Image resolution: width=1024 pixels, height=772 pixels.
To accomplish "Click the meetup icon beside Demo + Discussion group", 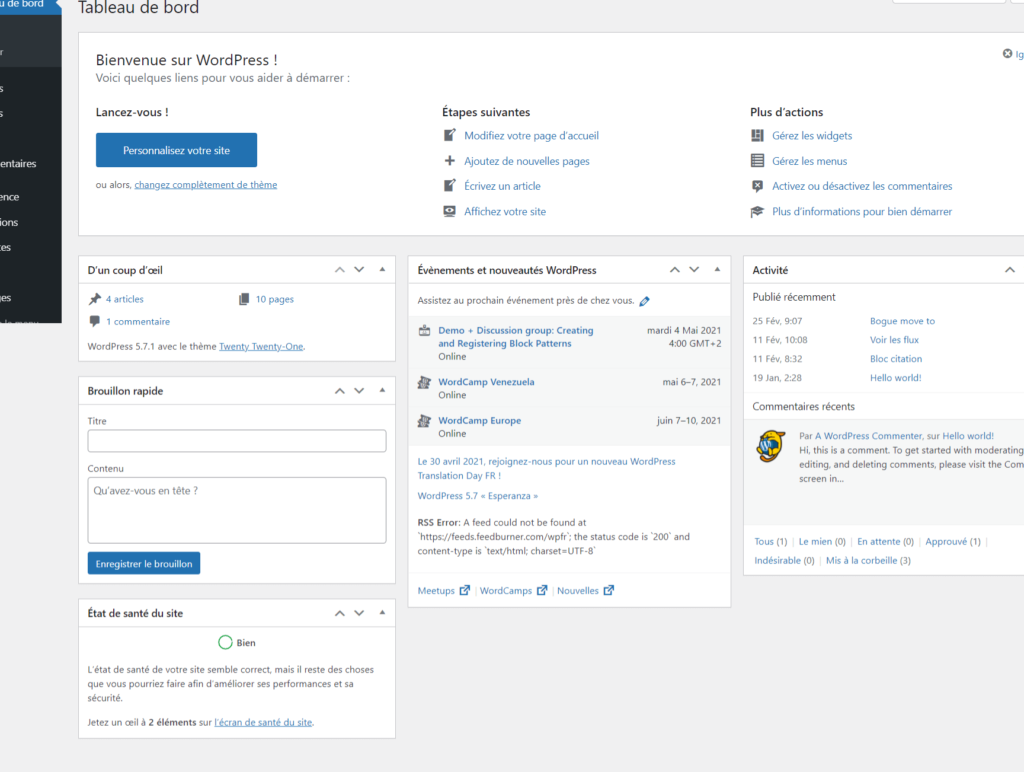I will (424, 330).
